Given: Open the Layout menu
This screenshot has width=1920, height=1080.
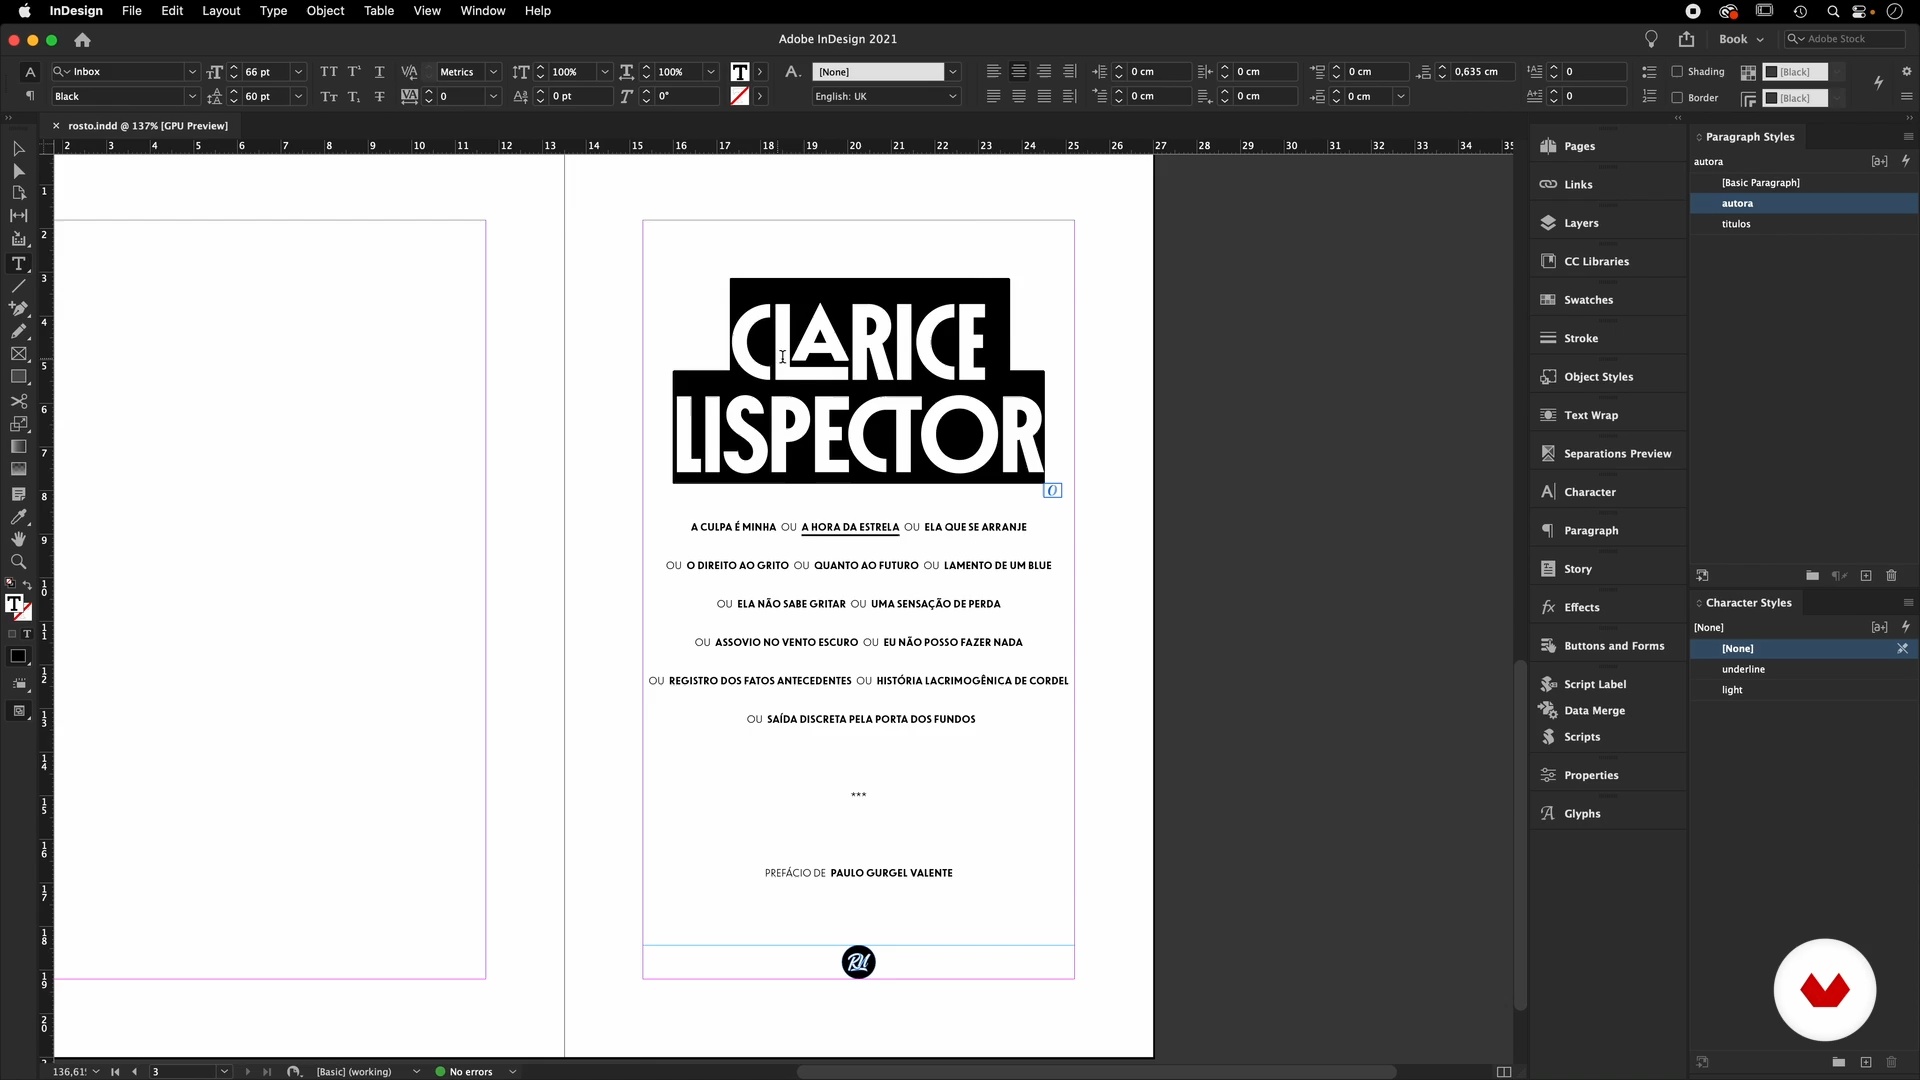Looking at the screenshot, I should click(221, 11).
